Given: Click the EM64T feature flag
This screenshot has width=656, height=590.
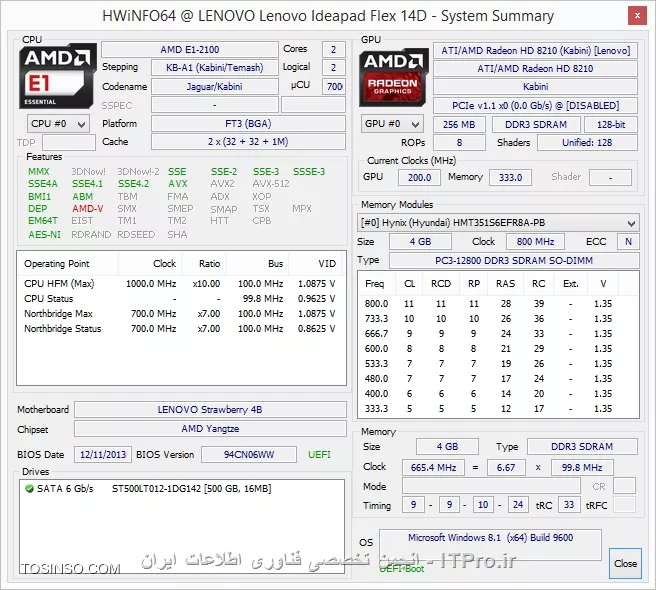Looking at the screenshot, I should [x=43, y=221].
